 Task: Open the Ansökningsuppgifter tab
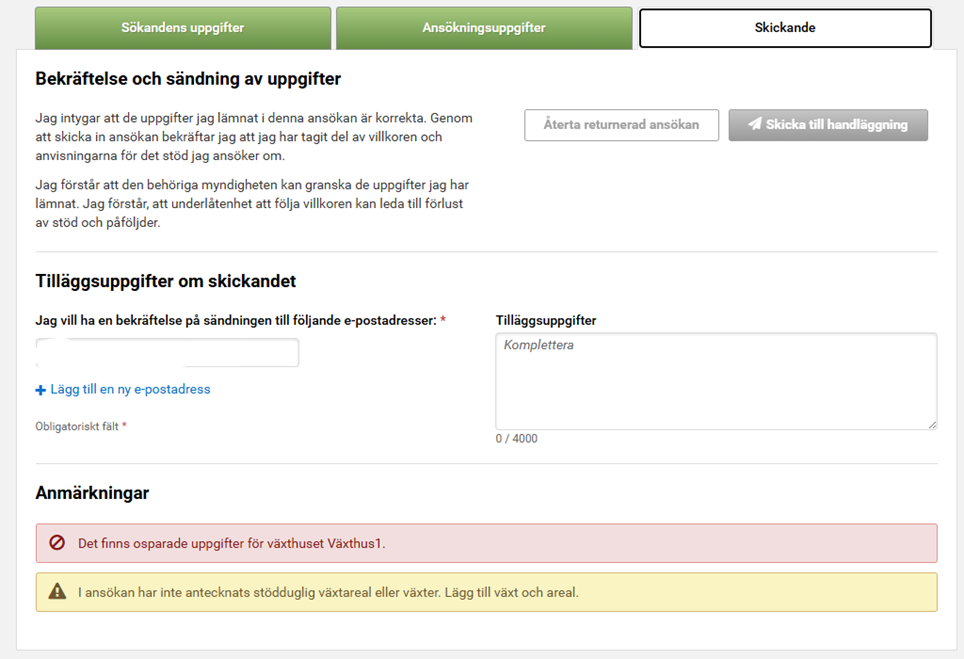click(x=483, y=27)
